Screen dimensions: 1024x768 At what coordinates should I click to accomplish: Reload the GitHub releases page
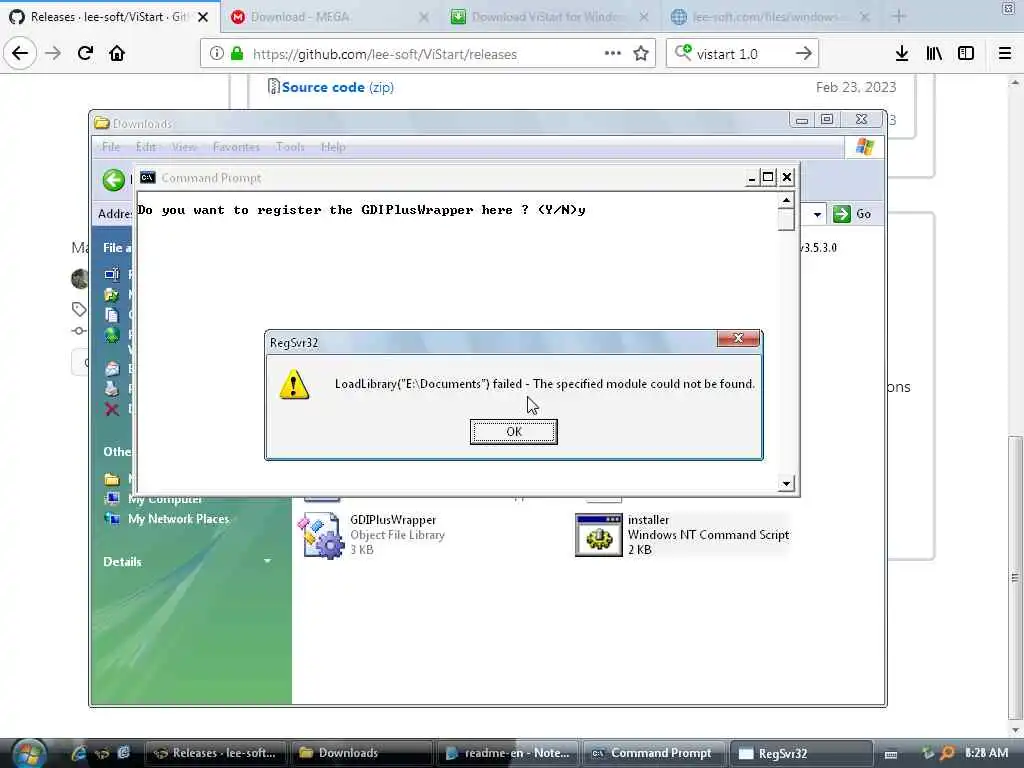[85, 54]
